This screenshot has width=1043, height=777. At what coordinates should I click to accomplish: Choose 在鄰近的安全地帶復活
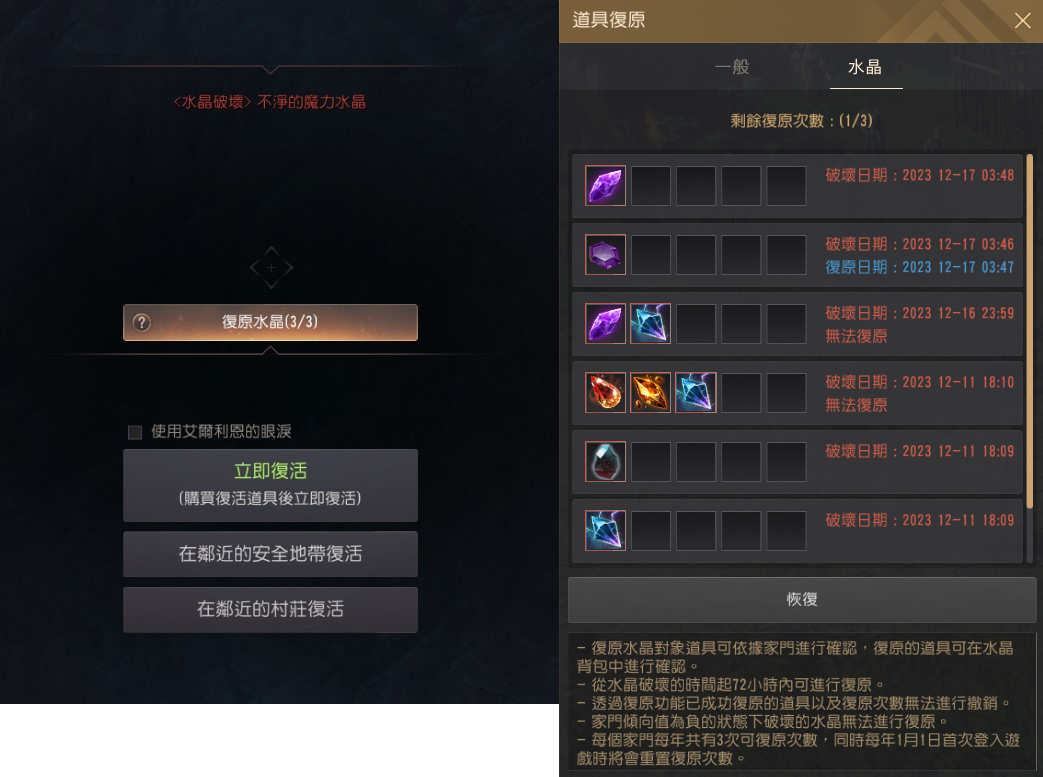270,553
